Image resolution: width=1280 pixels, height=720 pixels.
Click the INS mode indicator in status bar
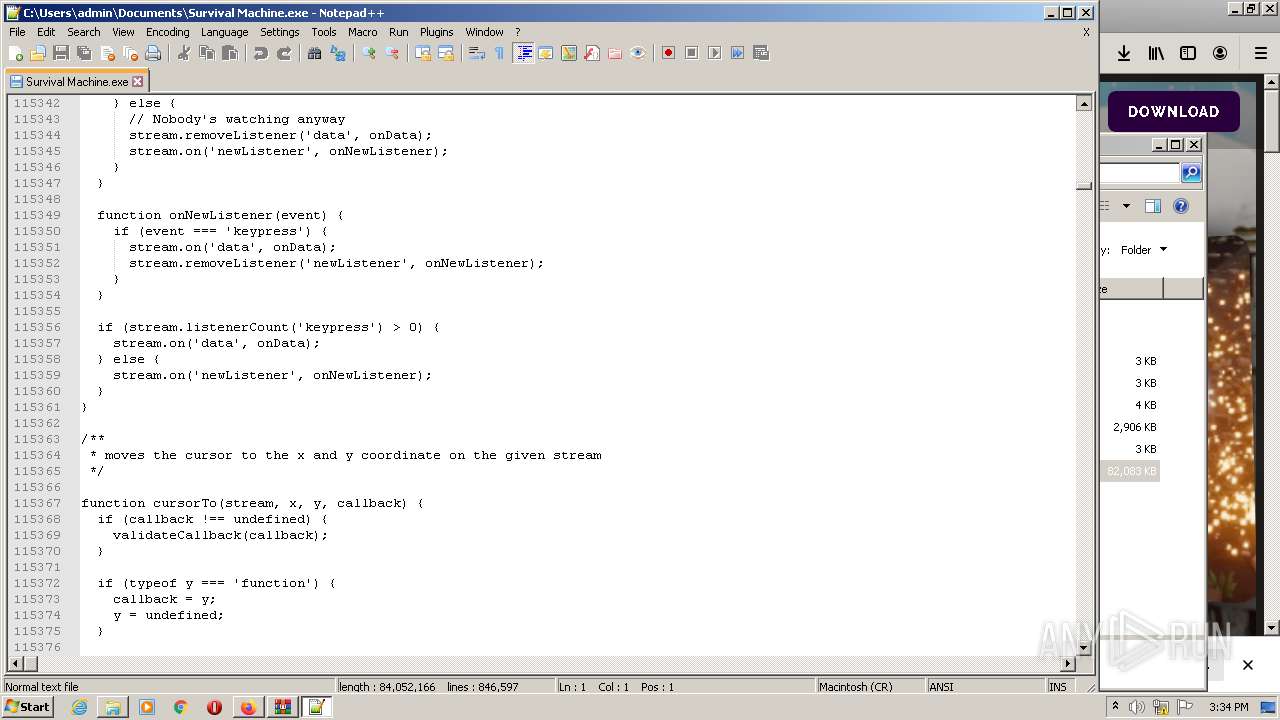(x=1057, y=687)
